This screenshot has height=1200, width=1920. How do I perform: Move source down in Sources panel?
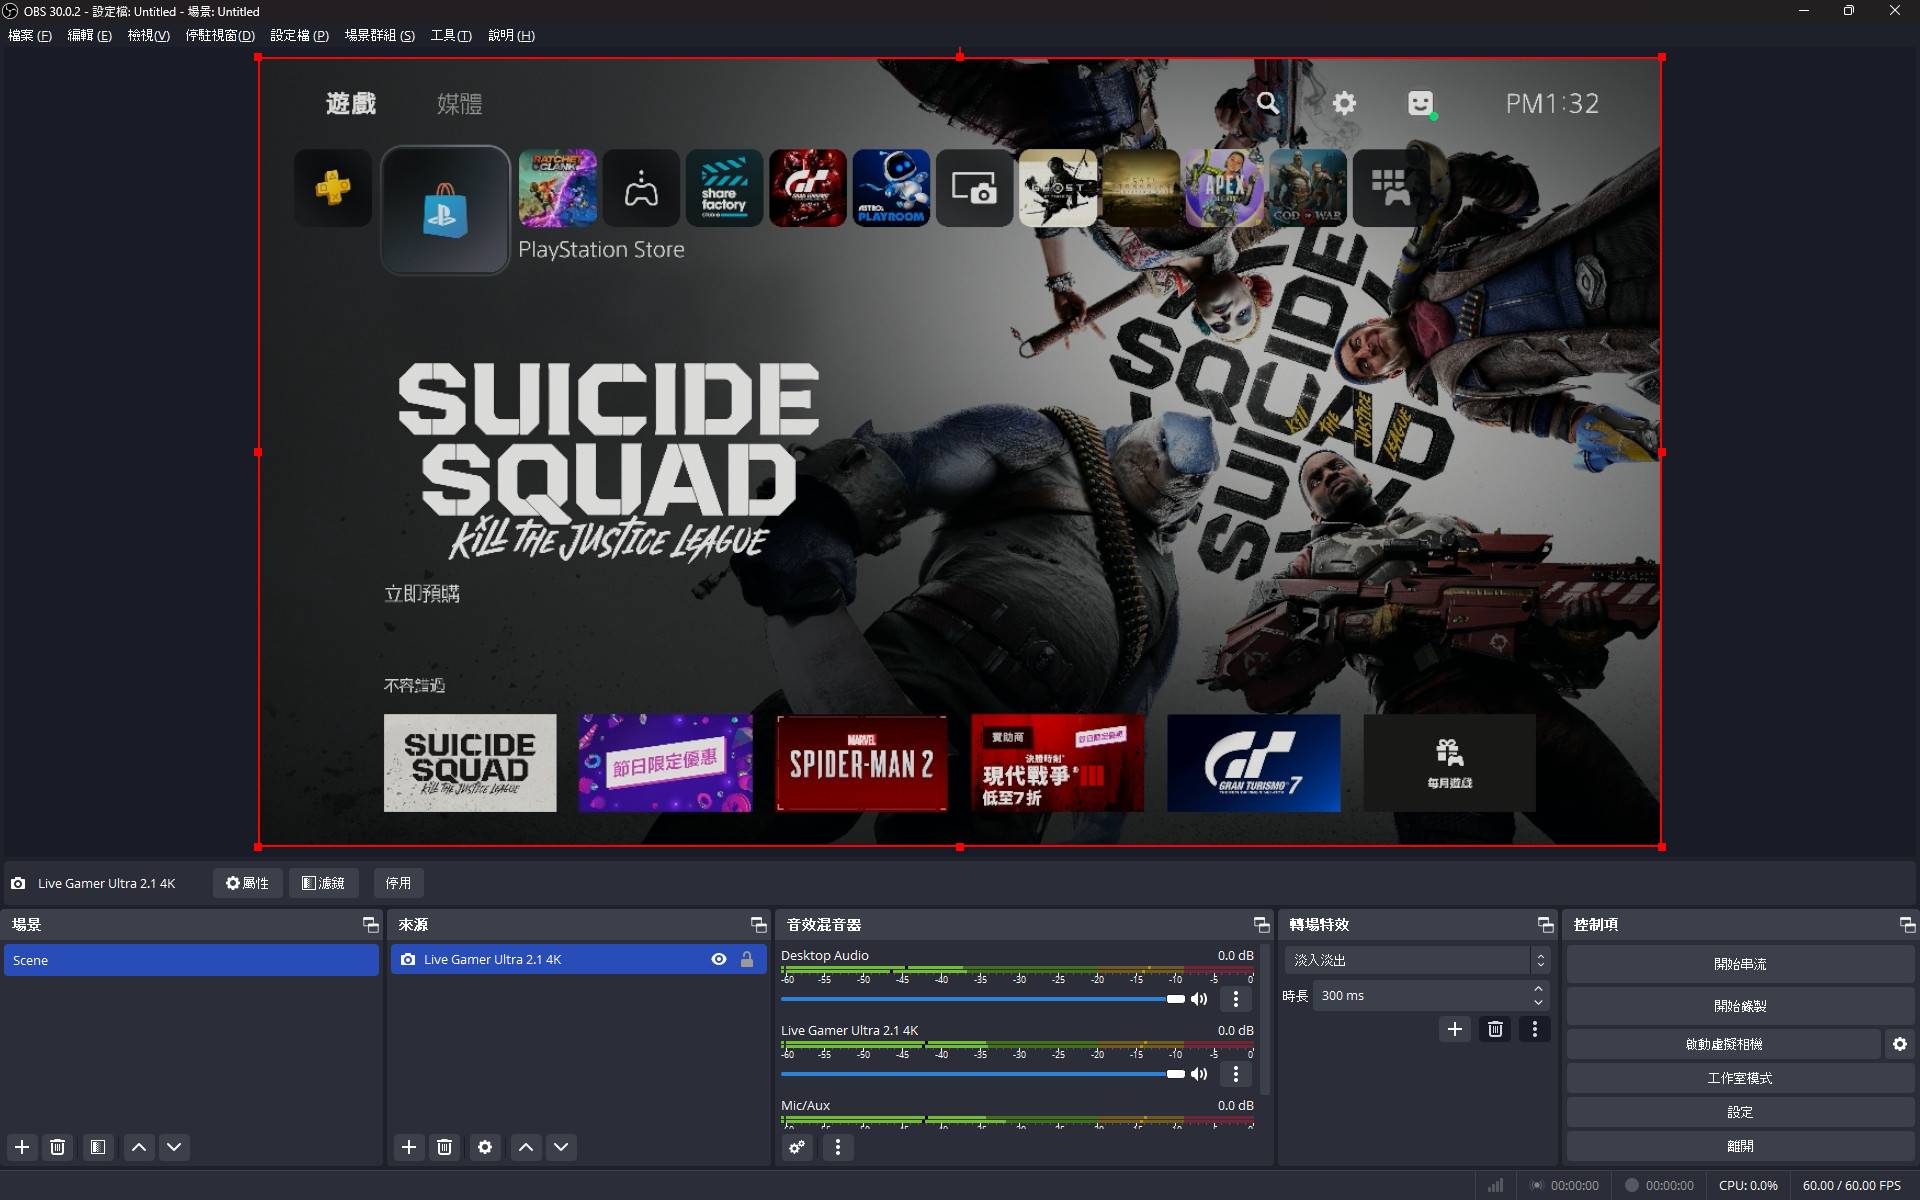click(561, 1147)
